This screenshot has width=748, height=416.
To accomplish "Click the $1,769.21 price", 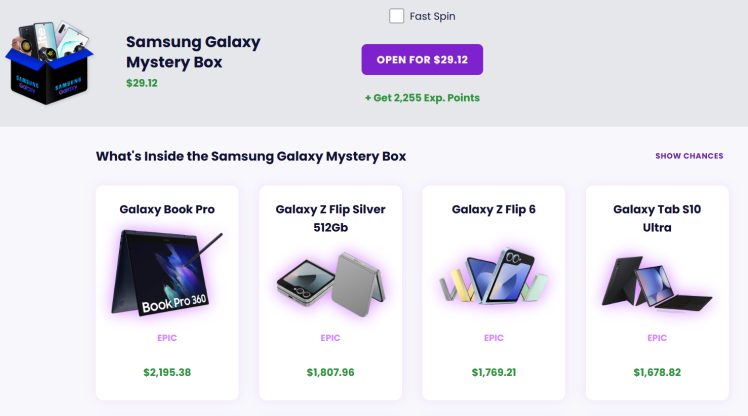I will pyautogui.click(x=494, y=373).
